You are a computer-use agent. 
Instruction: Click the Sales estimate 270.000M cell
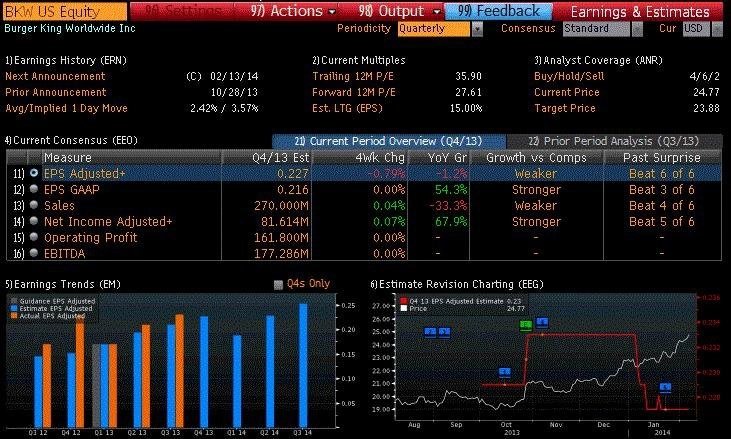pos(281,206)
